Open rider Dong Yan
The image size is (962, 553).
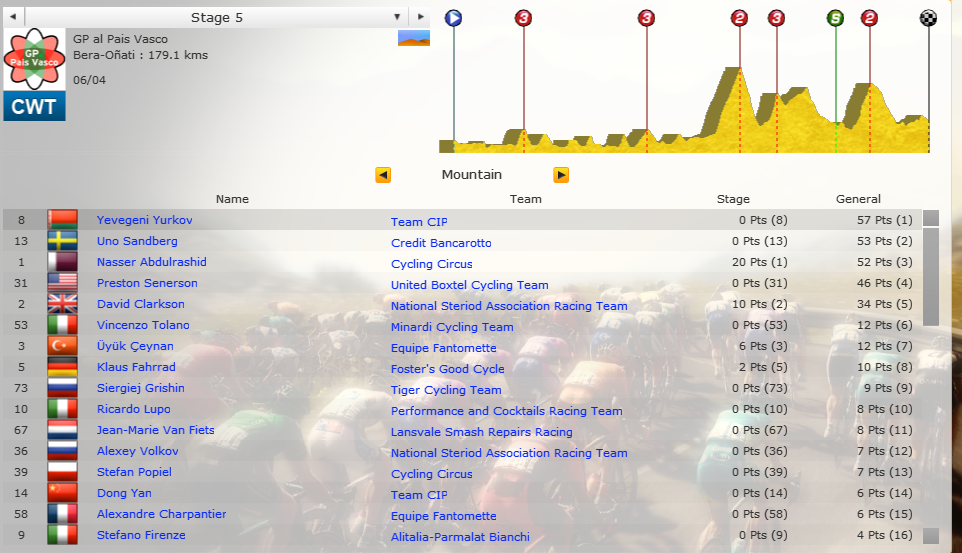coord(124,493)
